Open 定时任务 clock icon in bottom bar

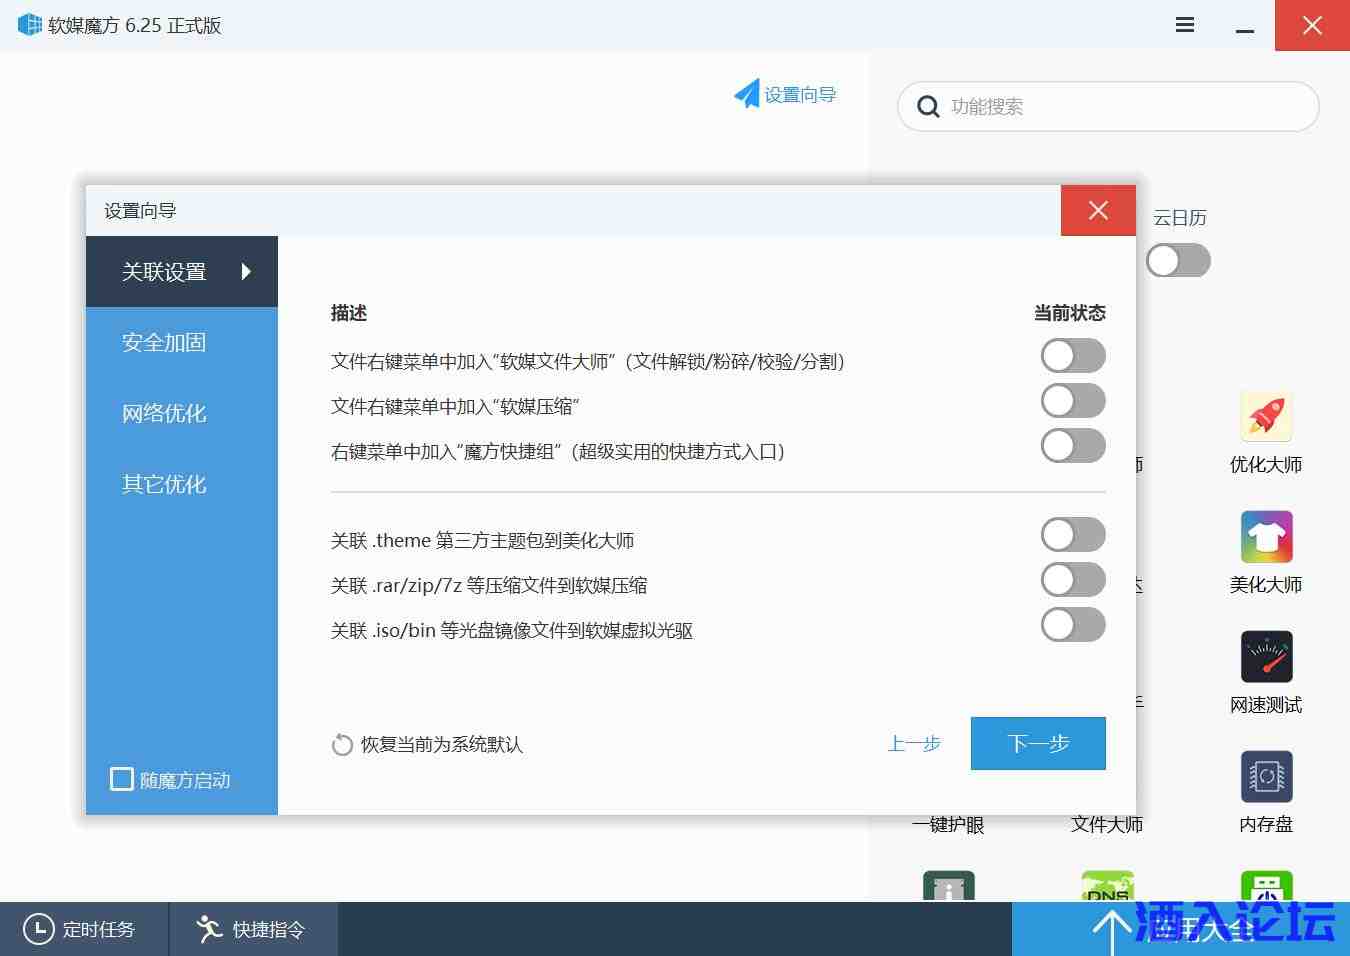pos(38,929)
